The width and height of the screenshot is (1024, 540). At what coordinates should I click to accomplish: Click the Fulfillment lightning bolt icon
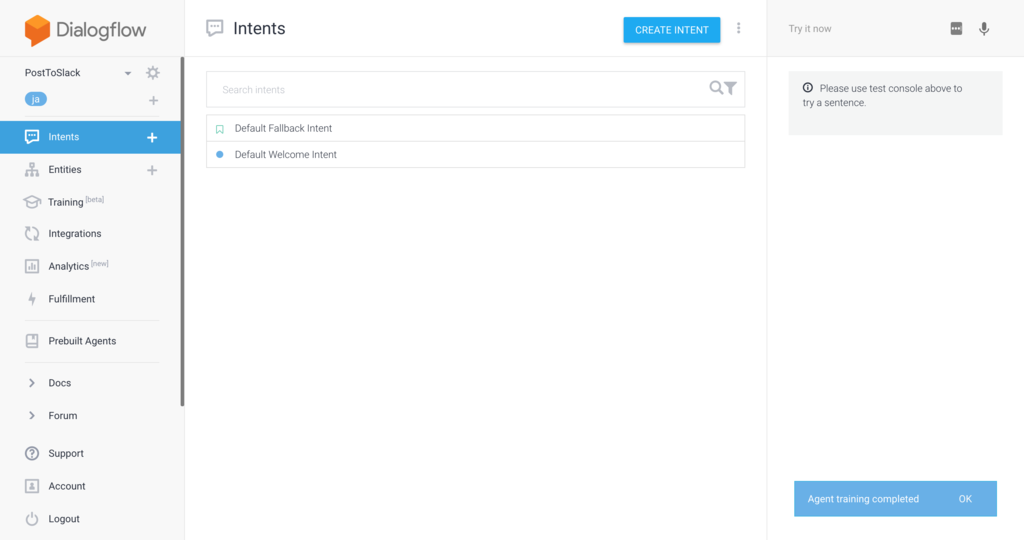31,298
